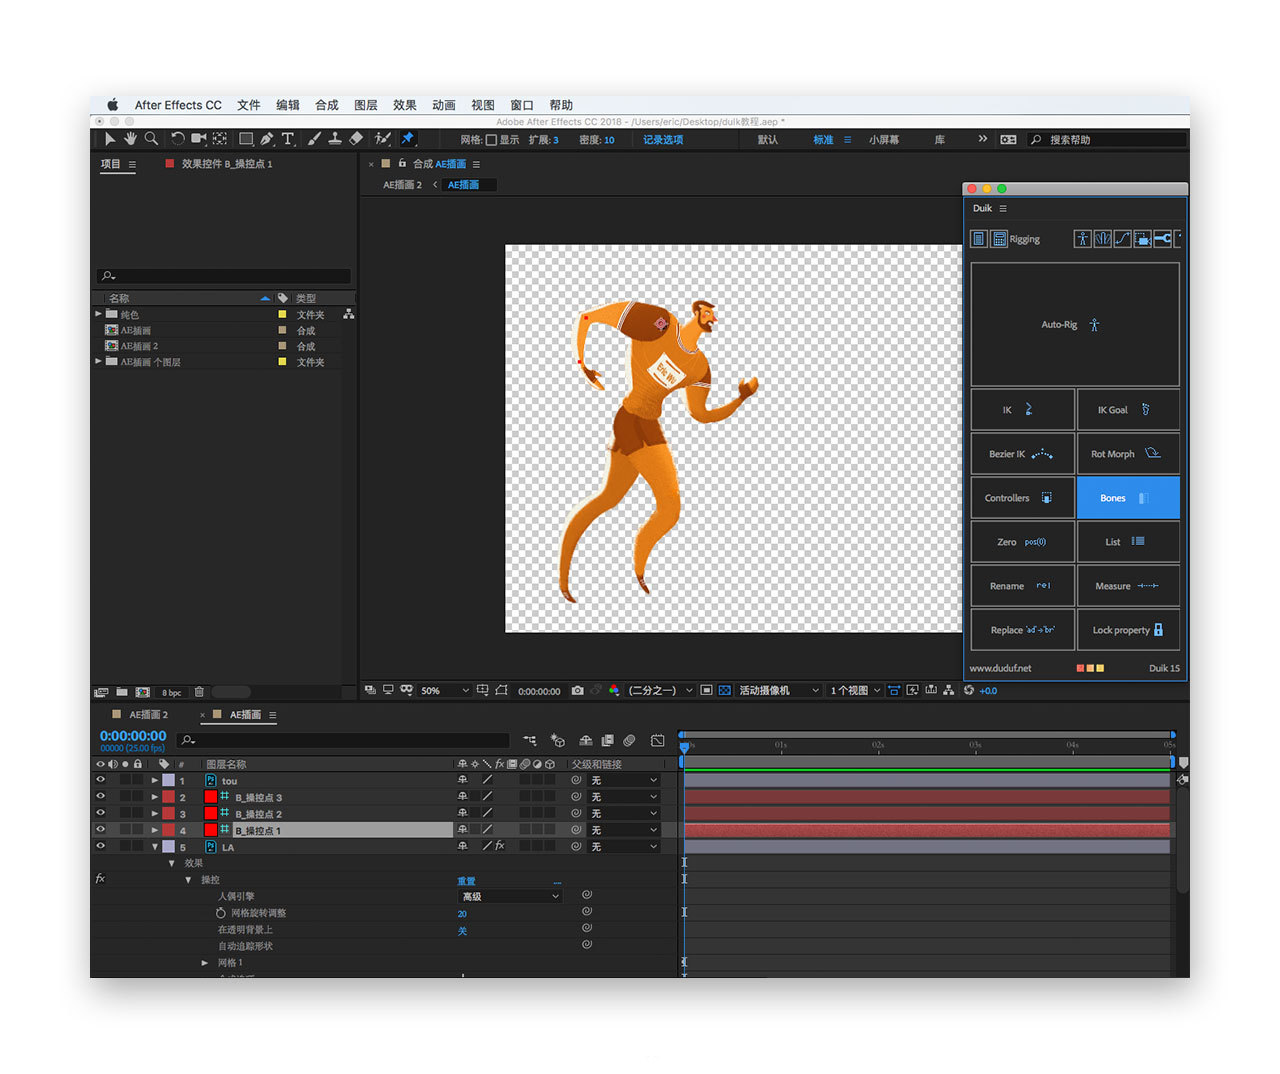This screenshot has height=1074, width=1280.
Task: Open the graph editor icon in timeline
Action: [657, 741]
